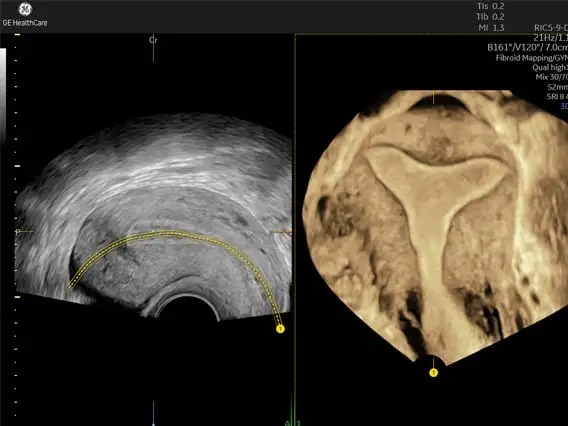The width and height of the screenshot is (568, 426).
Task: Click the 'RIC5-9-D' probe label
Action: pyautogui.click(x=551, y=28)
